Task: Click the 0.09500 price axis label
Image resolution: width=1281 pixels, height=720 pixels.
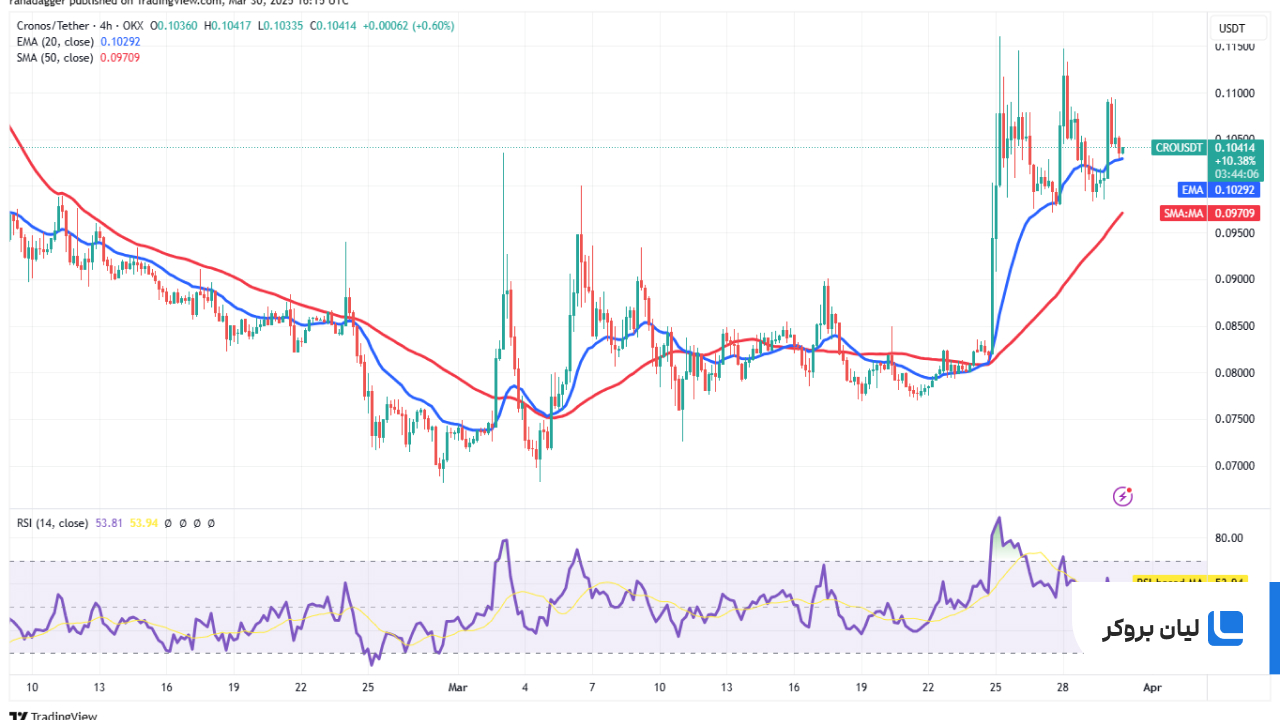Action: (1235, 233)
